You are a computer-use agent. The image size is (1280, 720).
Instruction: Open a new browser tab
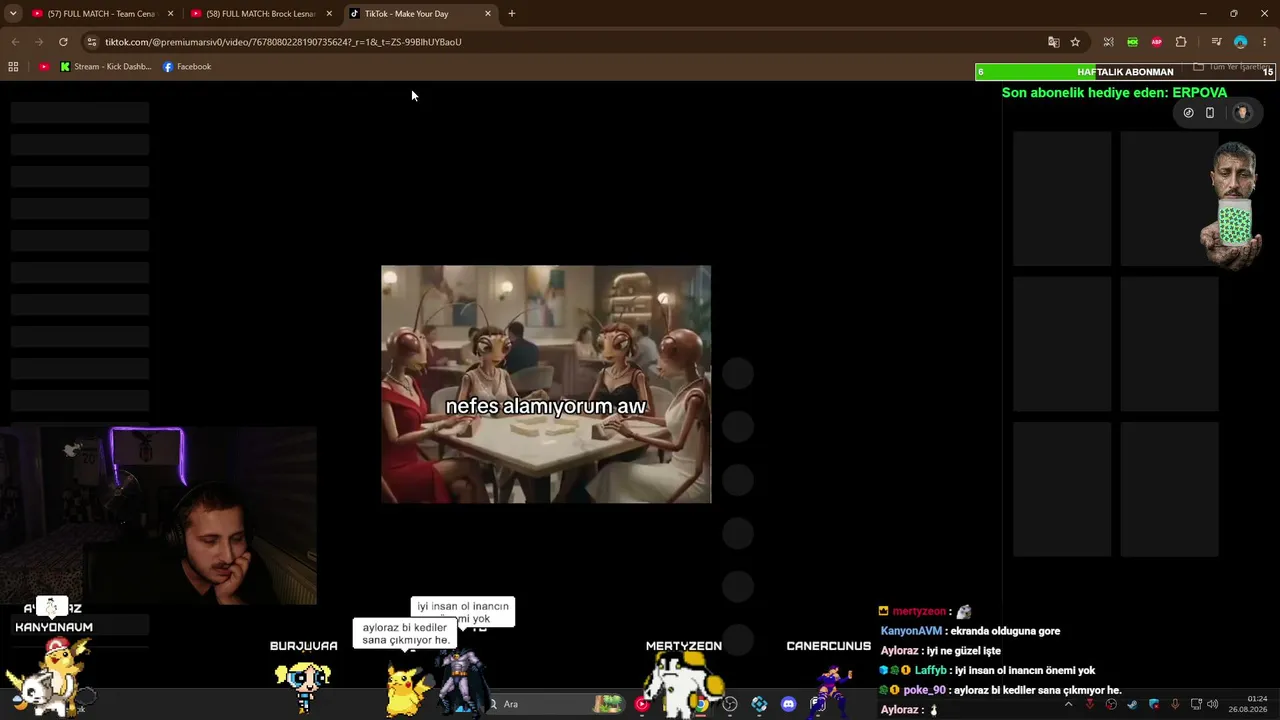pos(512,14)
